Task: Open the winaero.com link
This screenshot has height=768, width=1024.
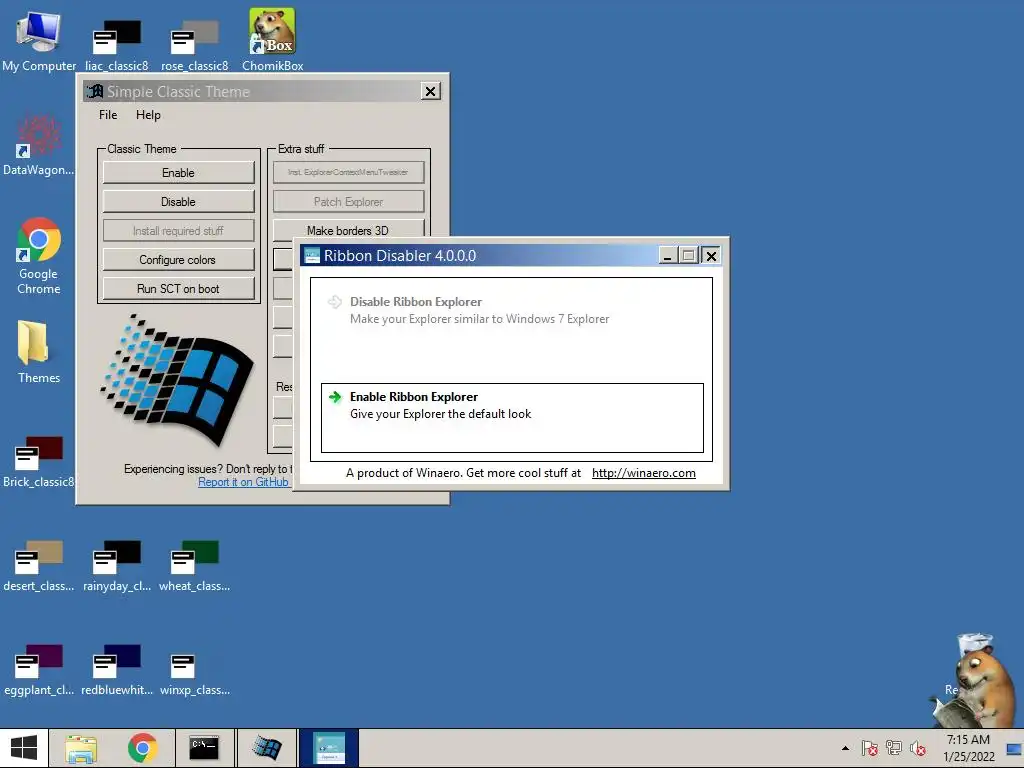Action: pyautogui.click(x=643, y=473)
